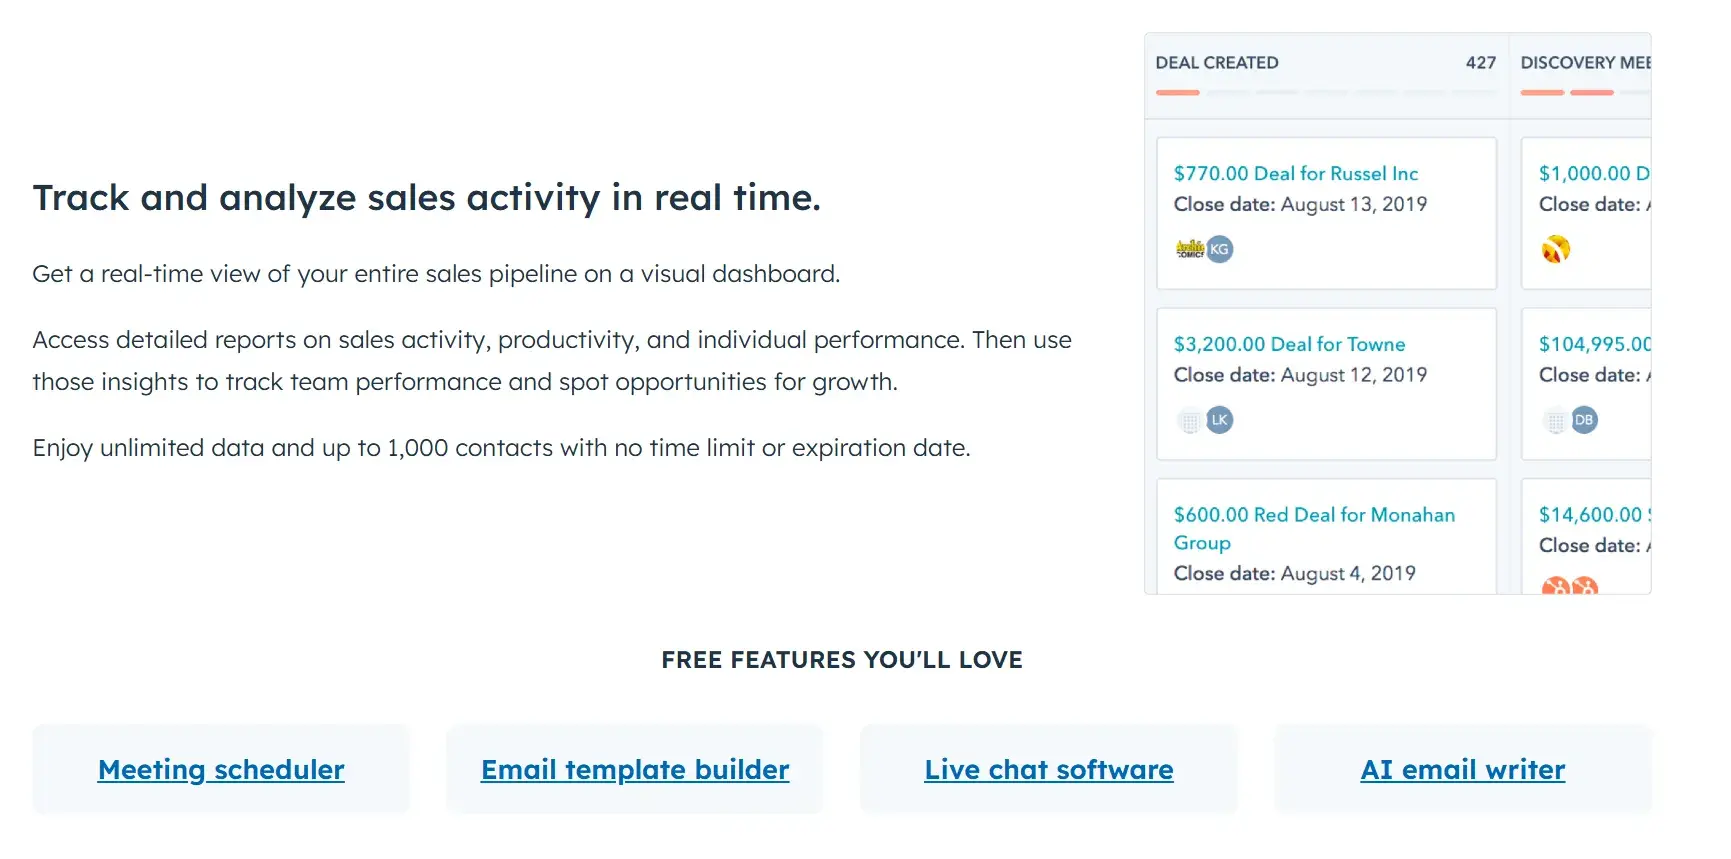Open the $104,995.00 deal card
Screen dimensions: 1731x859
1594,345
